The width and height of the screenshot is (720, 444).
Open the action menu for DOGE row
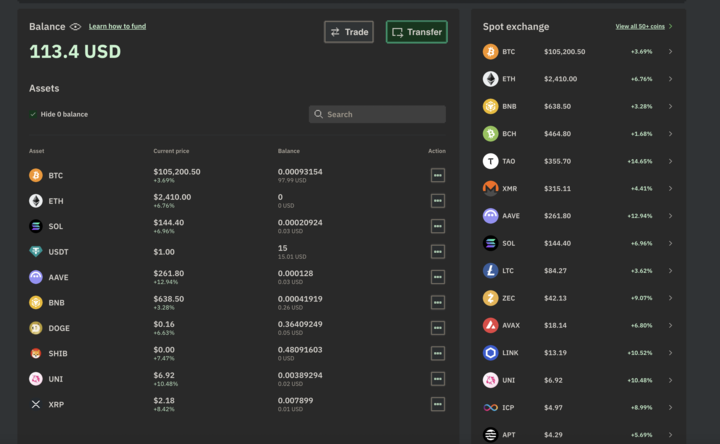[x=438, y=328]
